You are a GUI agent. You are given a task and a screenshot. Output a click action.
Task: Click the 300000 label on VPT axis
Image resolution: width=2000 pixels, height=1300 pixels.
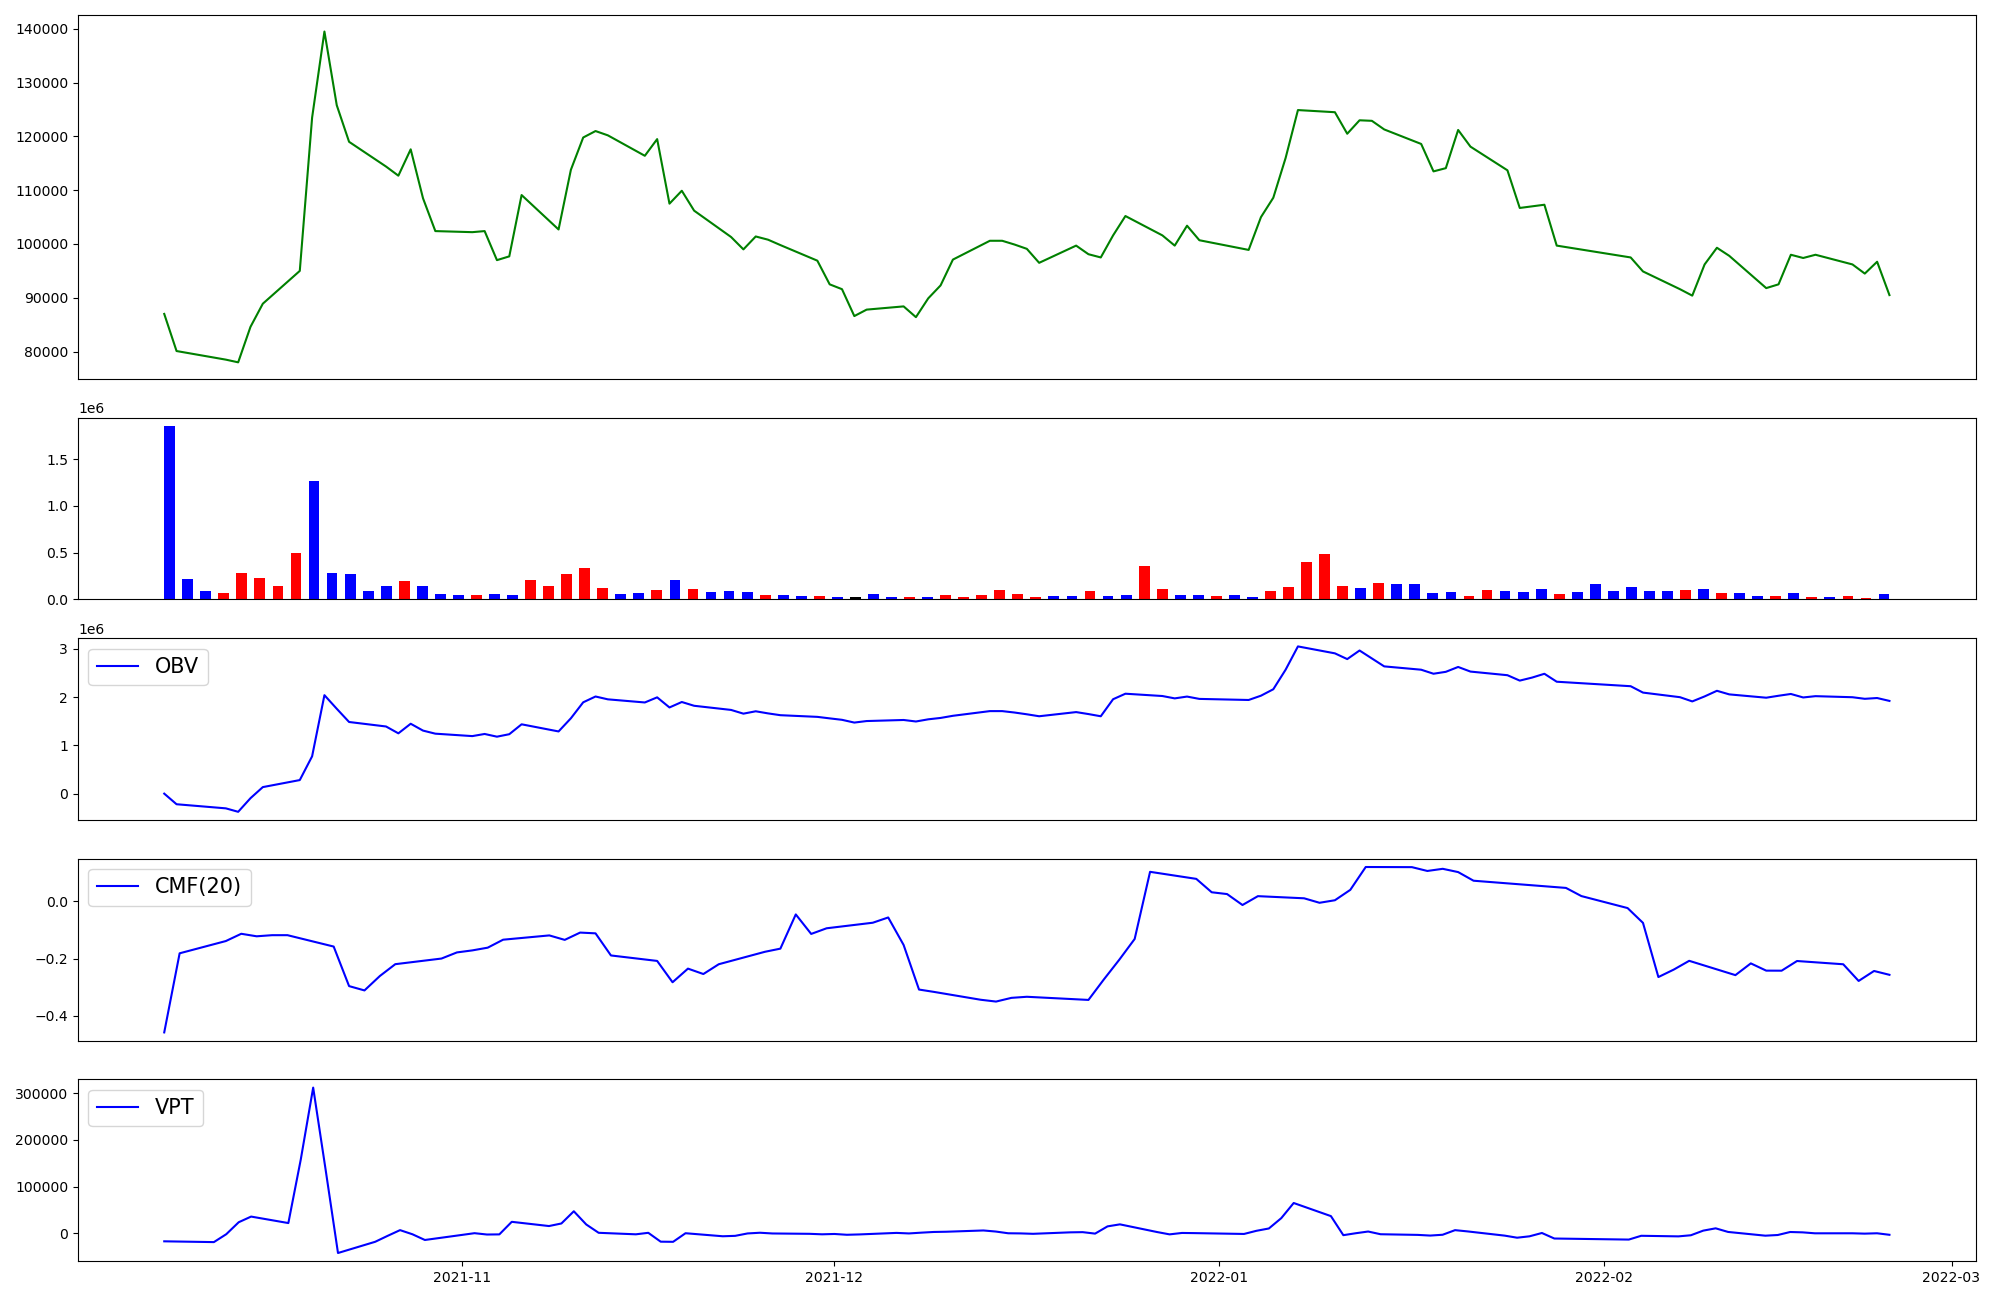point(43,1094)
